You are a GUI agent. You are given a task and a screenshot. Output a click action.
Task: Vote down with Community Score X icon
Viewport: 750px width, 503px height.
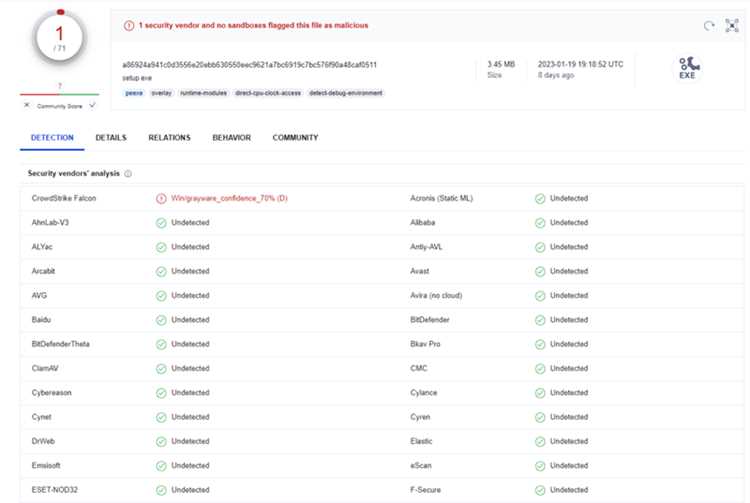tap(27, 105)
